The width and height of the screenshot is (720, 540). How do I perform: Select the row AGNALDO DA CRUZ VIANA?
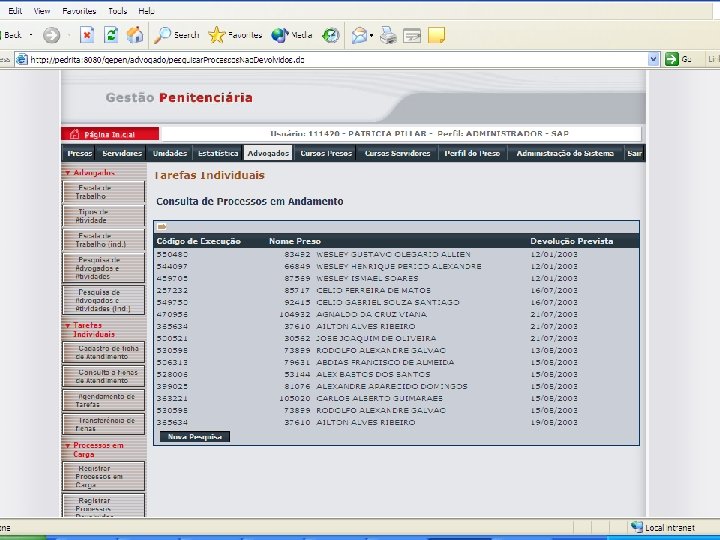pyautogui.click(x=396, y=315)
